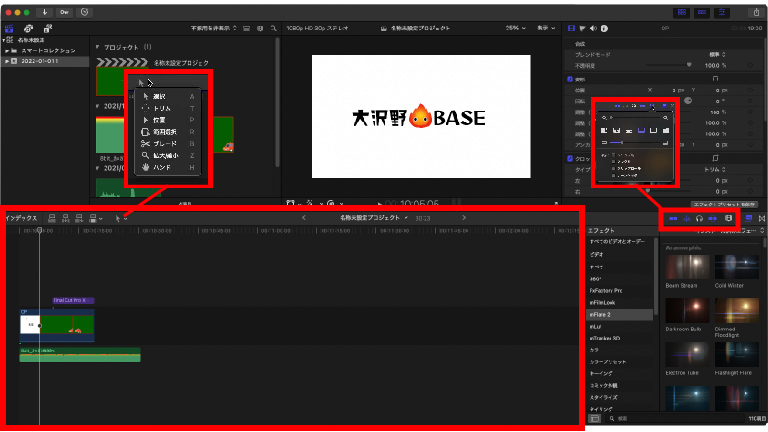Image resolution: width=768 pixels, height=432 pixels.
Task: Open the audio inspector speaker tab
Action: point(593,28)
